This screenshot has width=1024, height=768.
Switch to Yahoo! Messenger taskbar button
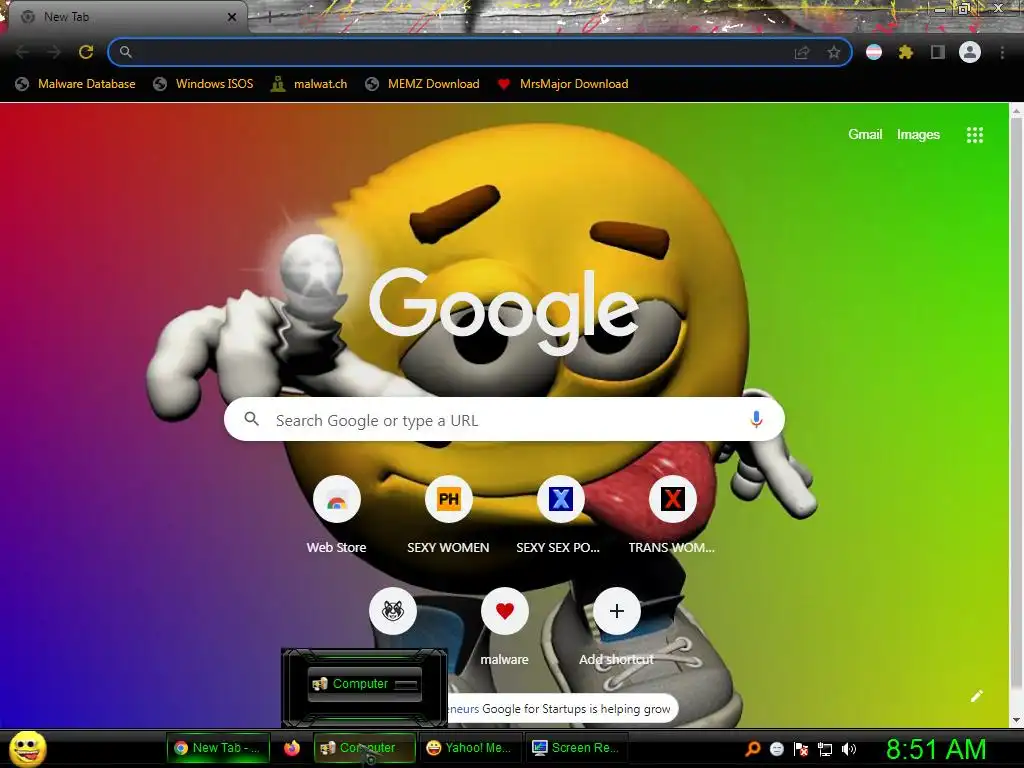(471, 748)
